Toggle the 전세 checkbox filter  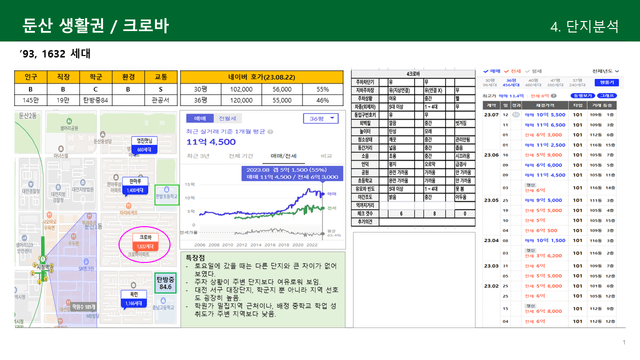[512, 71]
